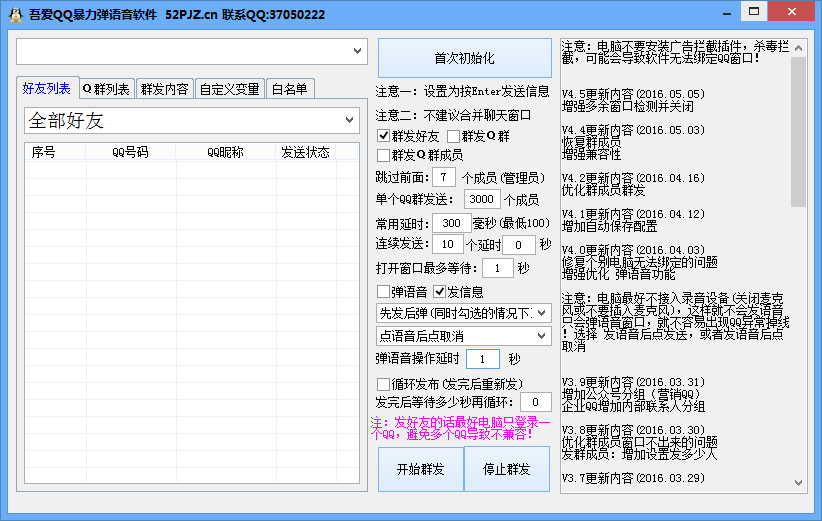
Task: Open the 先发后弹 order dropdown
Action: click(x=542, y=314)
